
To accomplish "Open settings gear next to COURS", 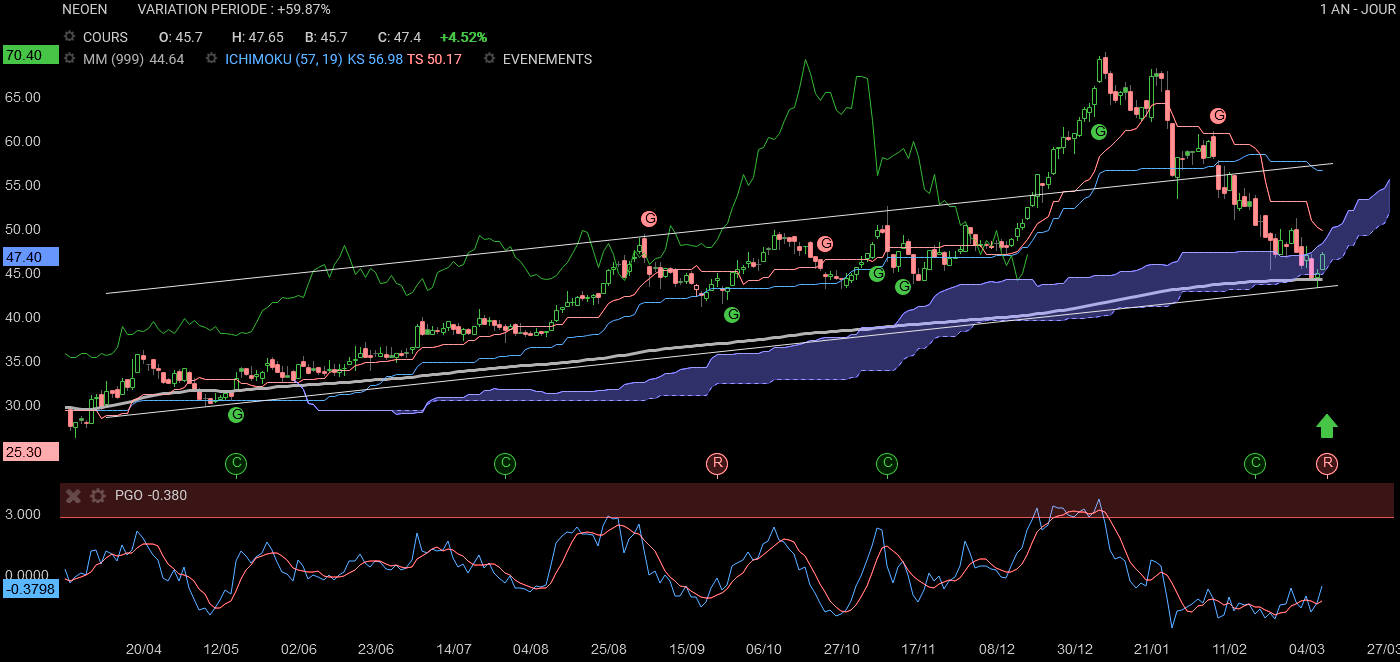I will click(x=69, y=37).
